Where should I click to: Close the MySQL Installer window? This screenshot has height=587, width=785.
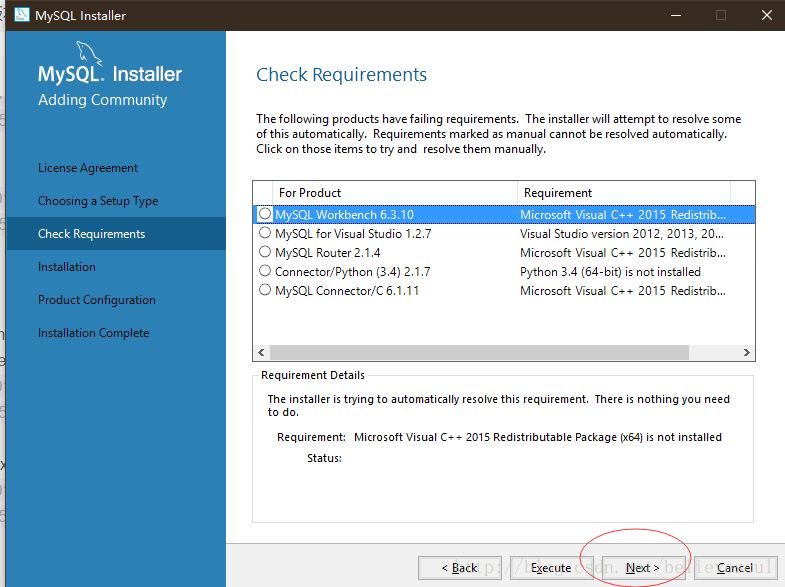click(x=766, y=15)
